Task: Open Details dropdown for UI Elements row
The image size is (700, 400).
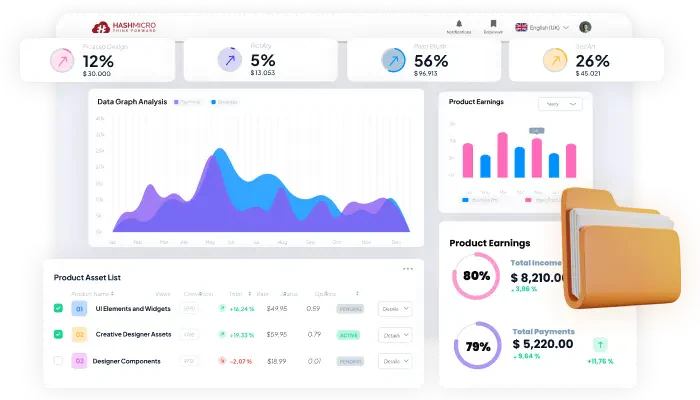Action: coord(395,309)
